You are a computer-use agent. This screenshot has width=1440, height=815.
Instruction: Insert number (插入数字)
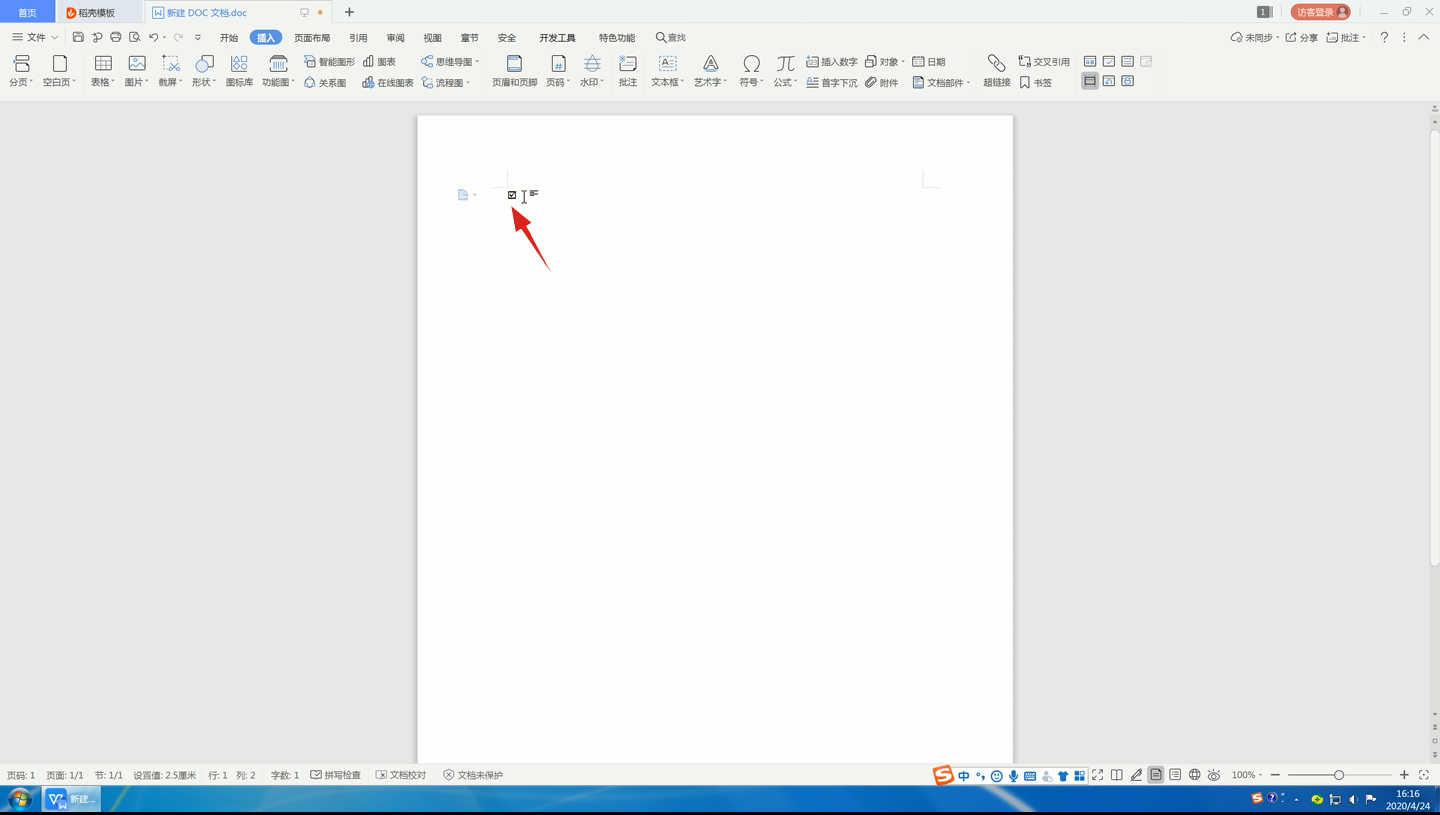tap(831, 62)
